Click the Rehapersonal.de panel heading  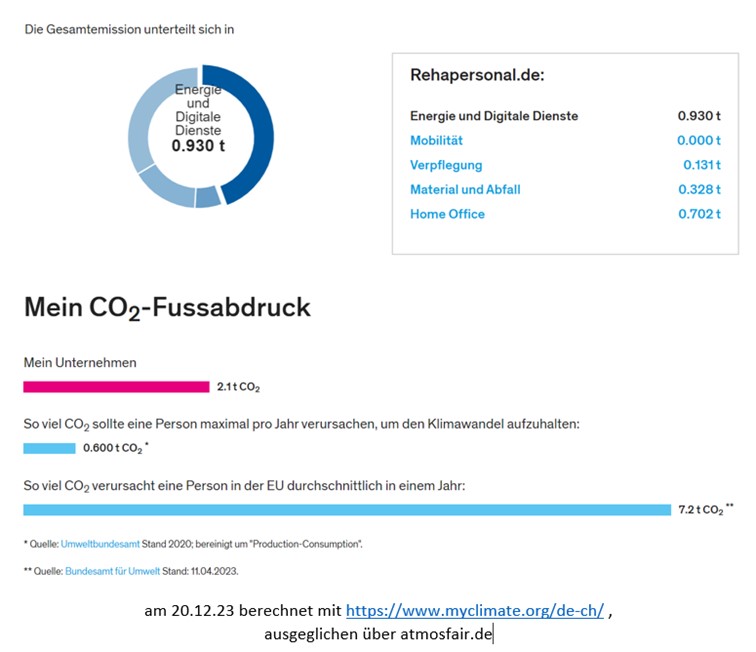pyautogui.click(x=477, y=76)
